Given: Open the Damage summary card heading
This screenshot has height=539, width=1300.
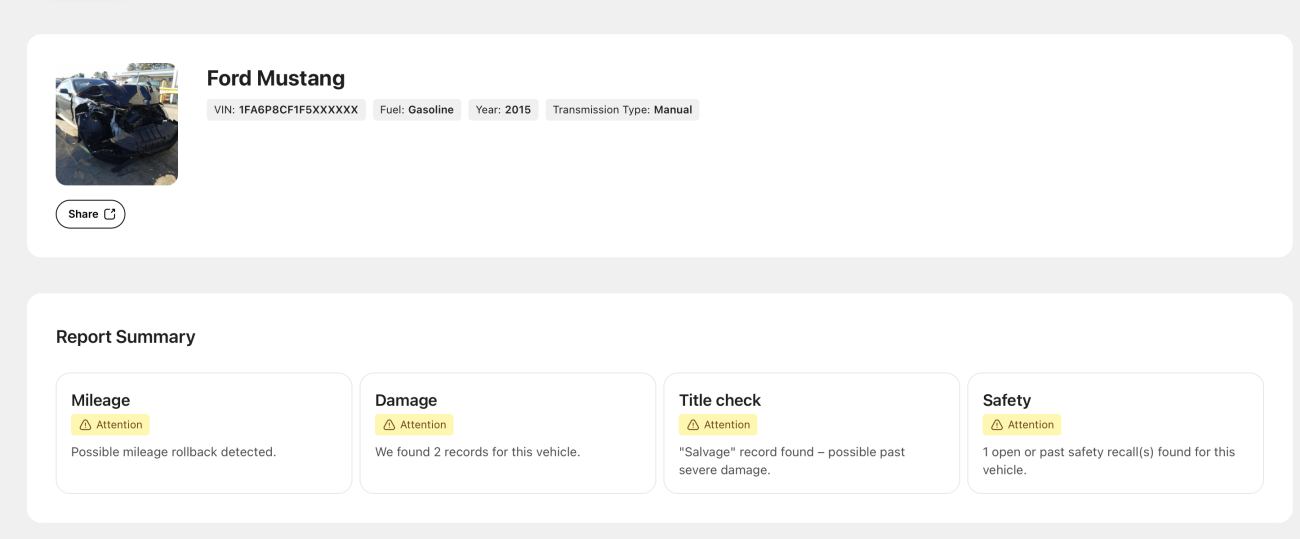Looking at the screenshot, I should pos(406,400).
